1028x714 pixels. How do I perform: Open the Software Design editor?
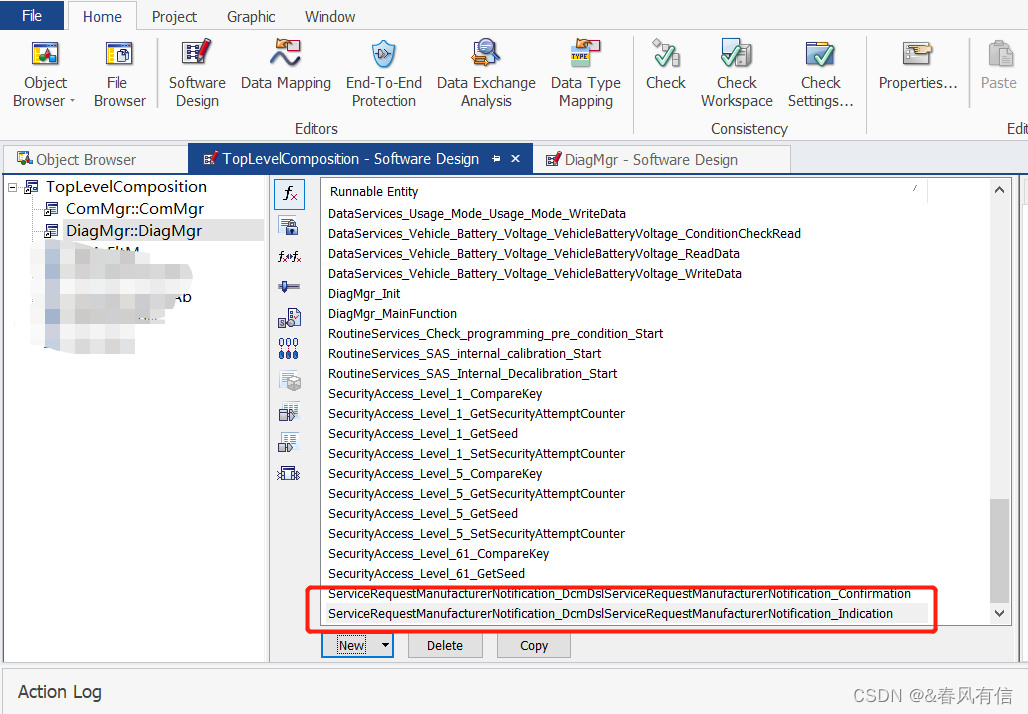[197, 73]
